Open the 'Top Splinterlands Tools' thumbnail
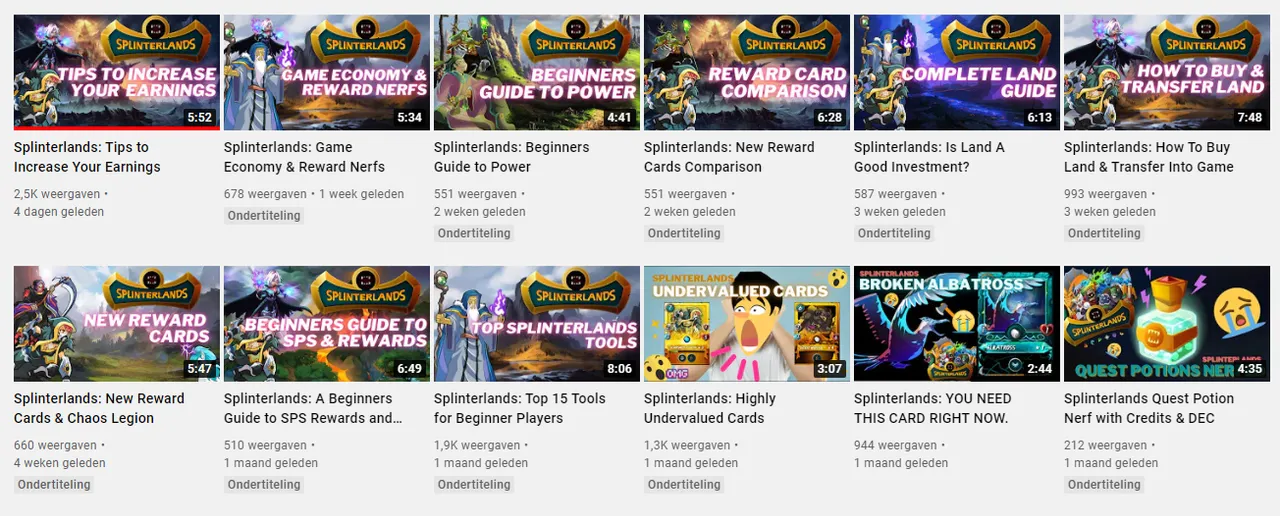Image resolution: width=1280 pixels, height=516 pixels. point(537,324)
